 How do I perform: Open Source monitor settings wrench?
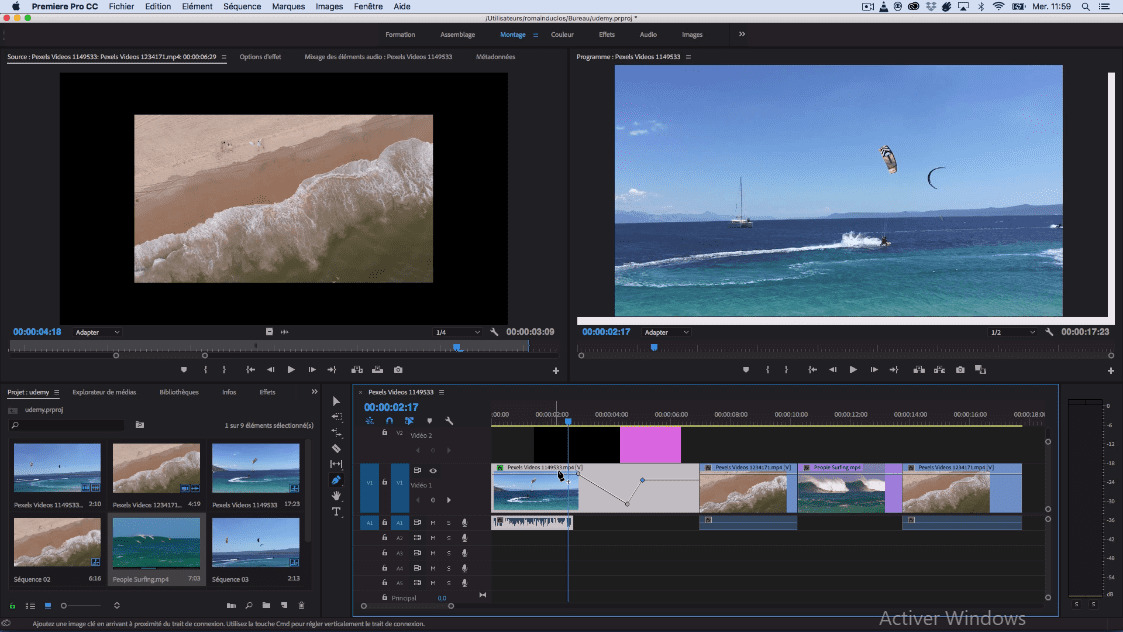[x=494, y=332]
